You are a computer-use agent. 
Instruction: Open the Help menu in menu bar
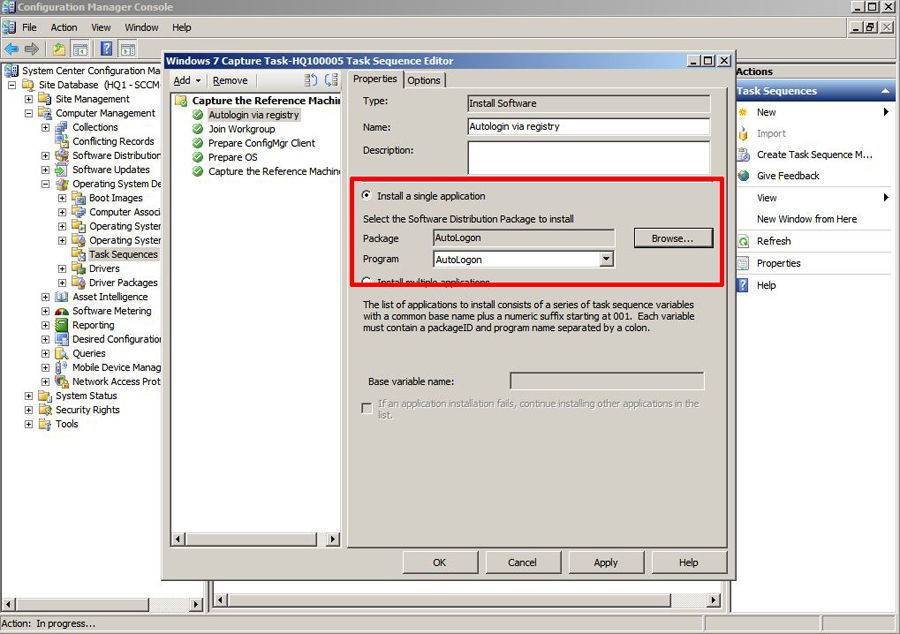[181, 28]
